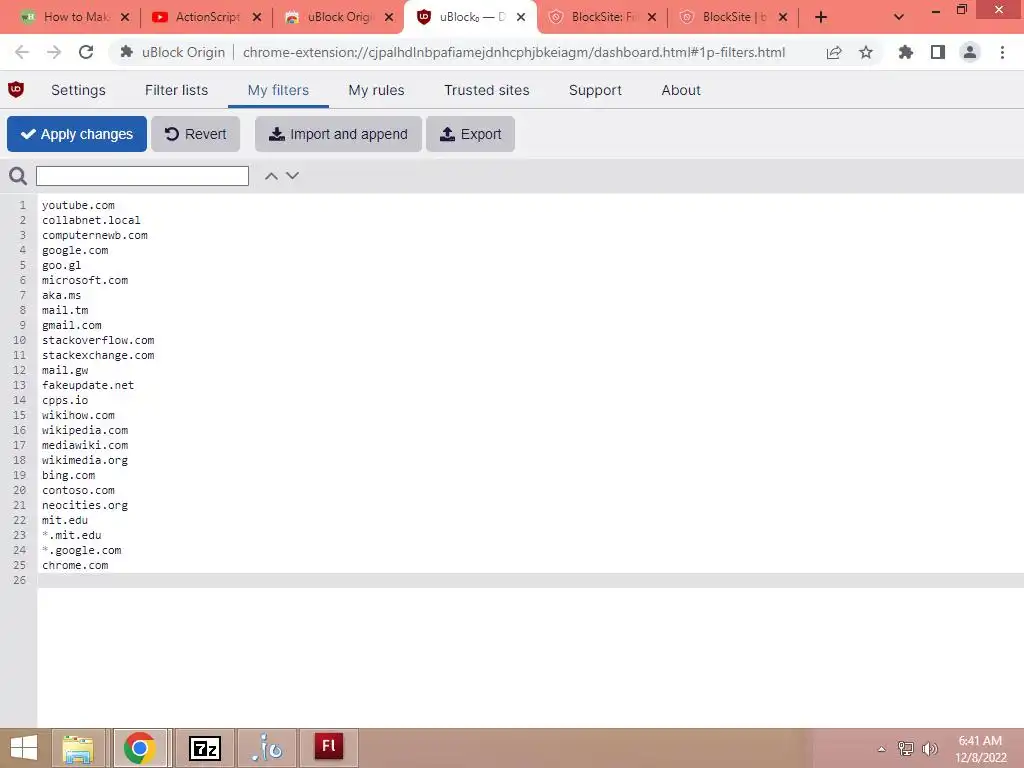
Task: Click the uBlock Origin shield logo
Action: [16, 89]
